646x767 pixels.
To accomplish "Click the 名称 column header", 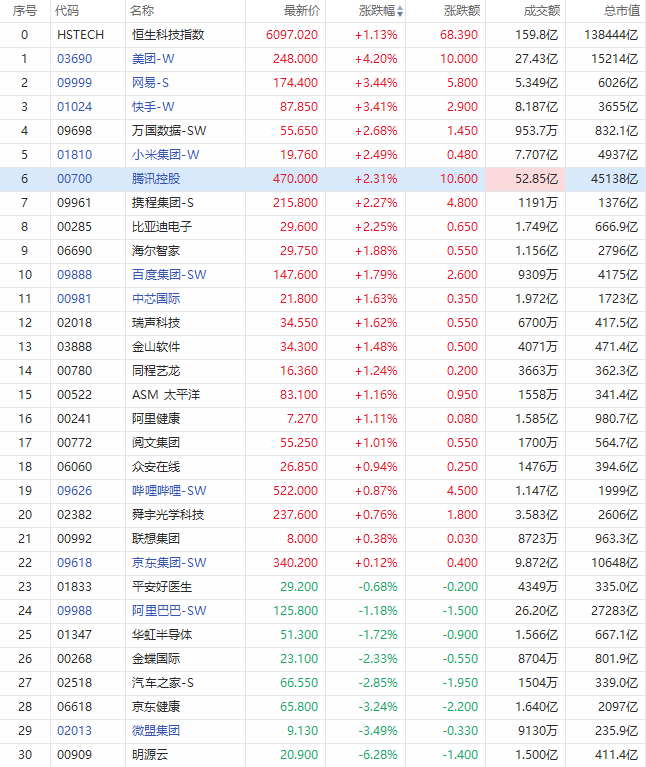I will [142, 11].
